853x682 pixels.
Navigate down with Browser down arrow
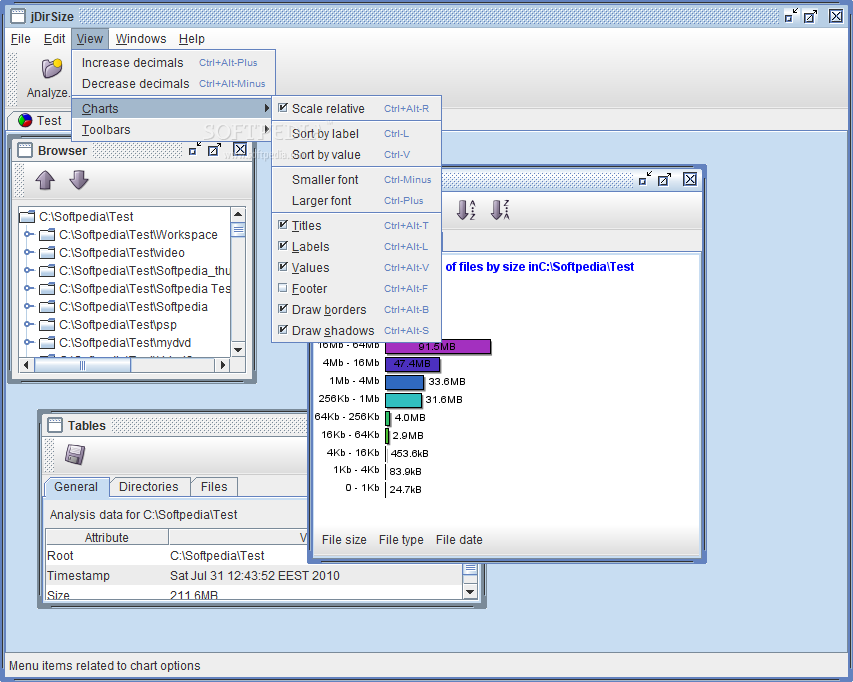tap(79, 179)
